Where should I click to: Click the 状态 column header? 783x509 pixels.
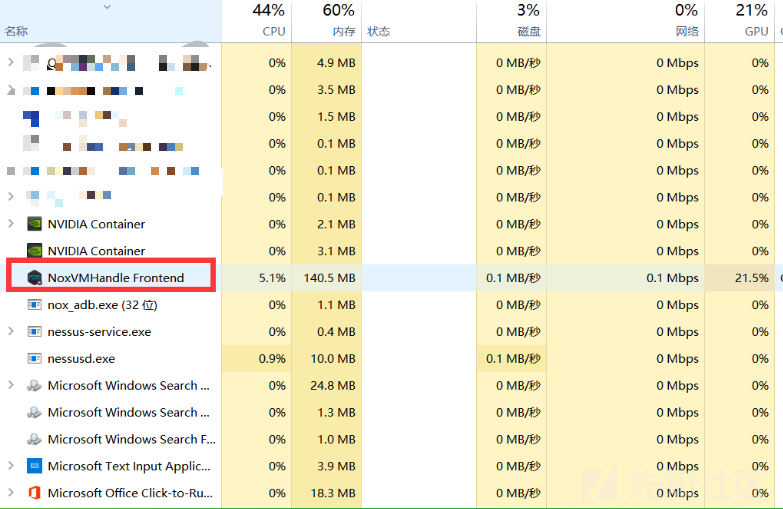tap(379, 31)
